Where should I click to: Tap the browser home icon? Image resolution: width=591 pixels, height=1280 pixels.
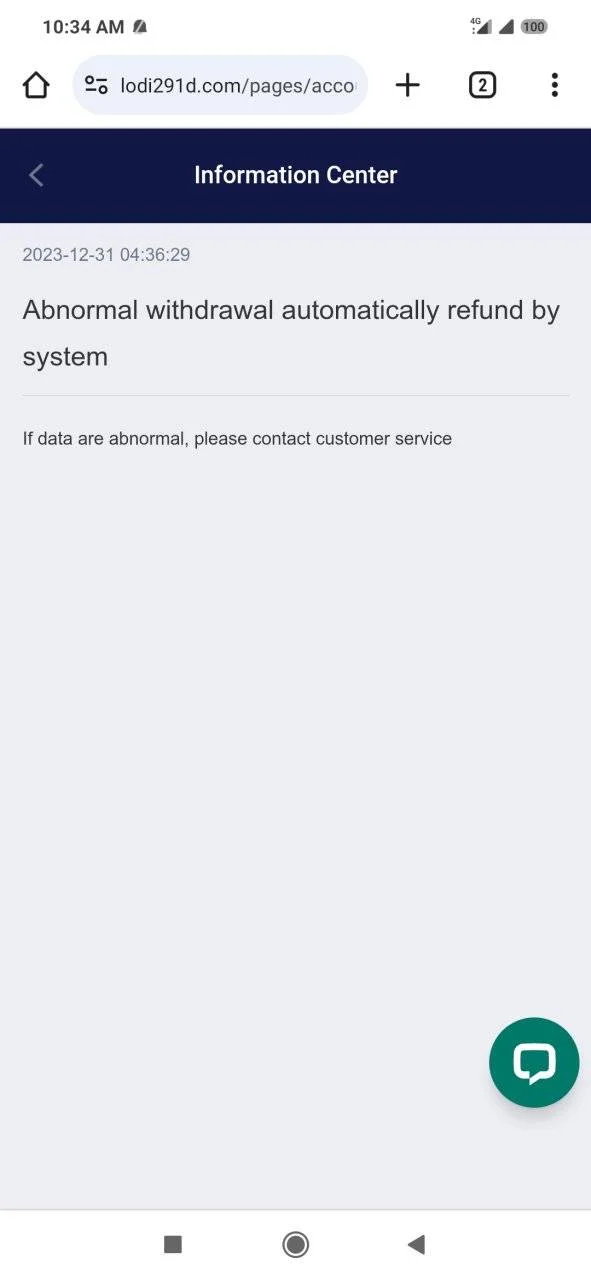point(36,85)
